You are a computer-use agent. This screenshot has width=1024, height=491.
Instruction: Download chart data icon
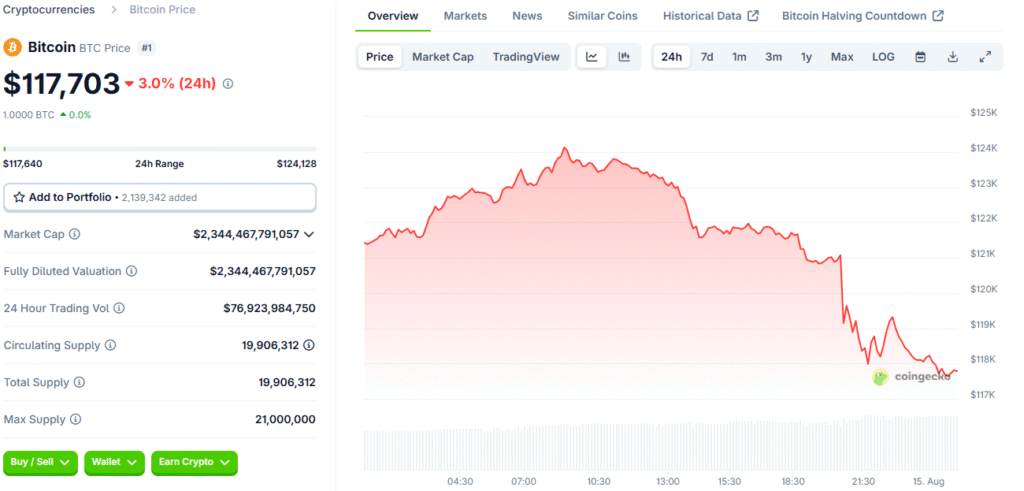click(953, 57)
